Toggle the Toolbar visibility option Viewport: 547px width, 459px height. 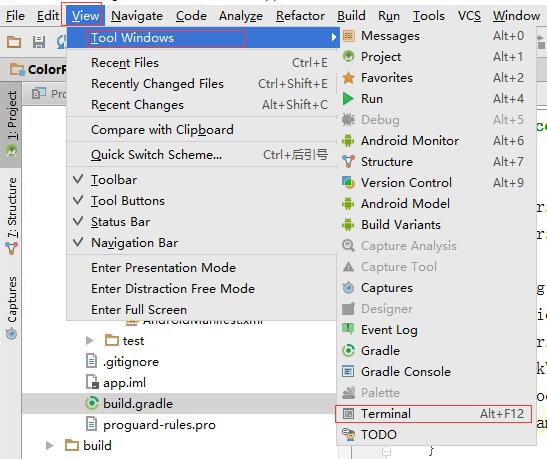point(202,180)
